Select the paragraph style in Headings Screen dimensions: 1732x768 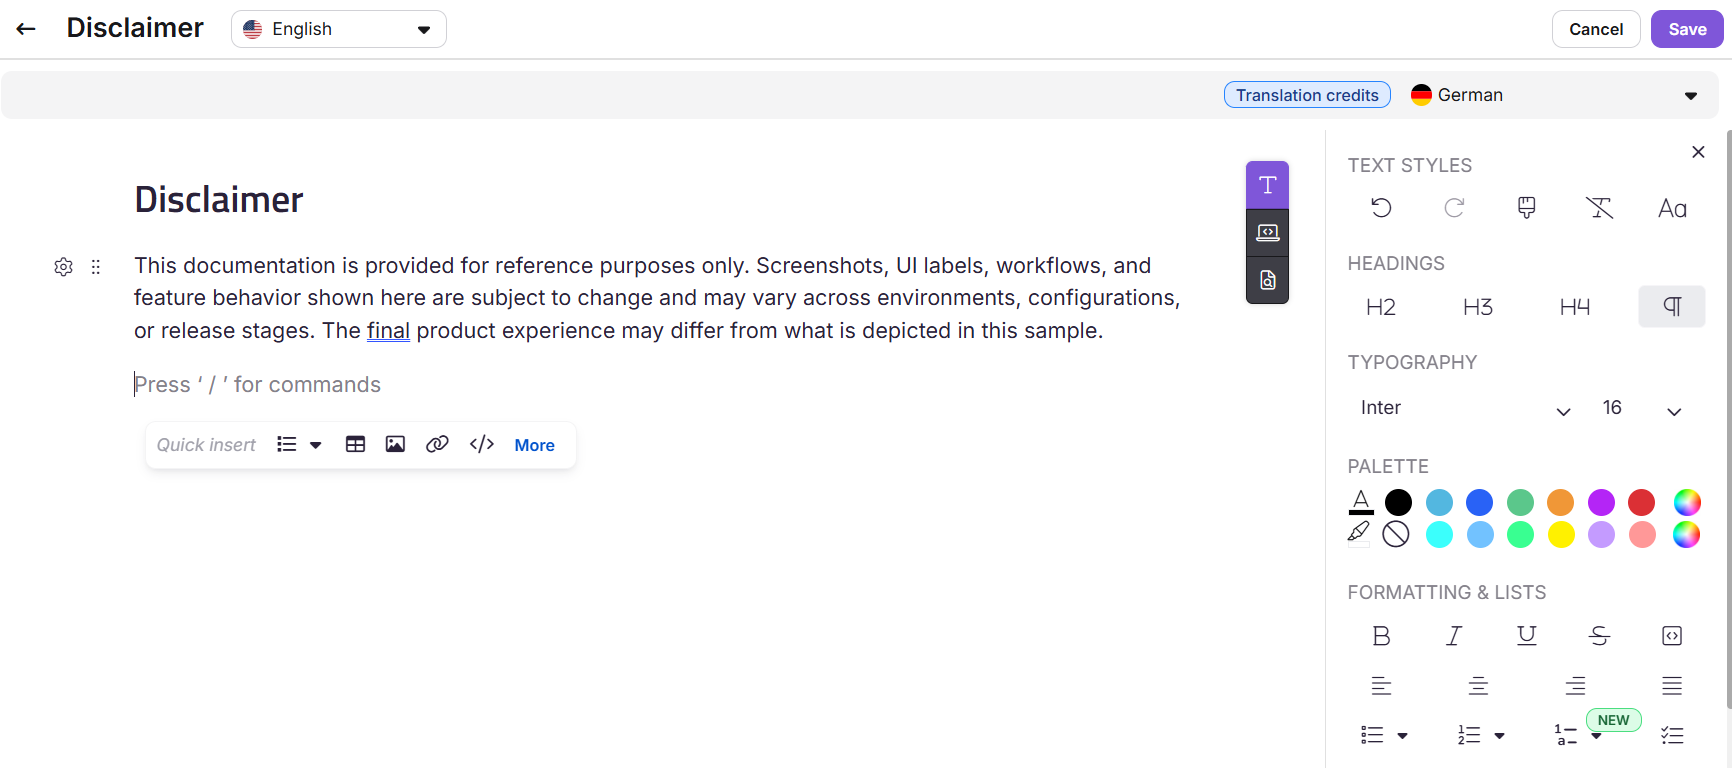tap(1671, 306)
